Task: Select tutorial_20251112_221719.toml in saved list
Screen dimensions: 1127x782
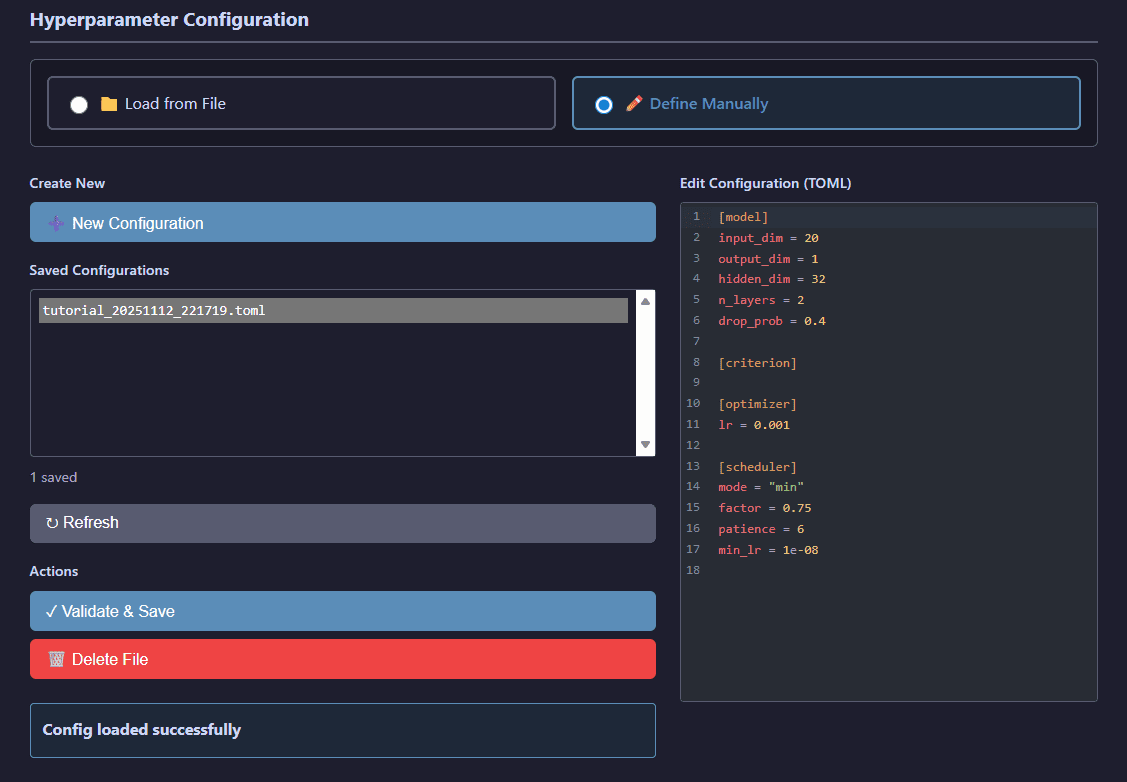Action: (x=334, y=310)
